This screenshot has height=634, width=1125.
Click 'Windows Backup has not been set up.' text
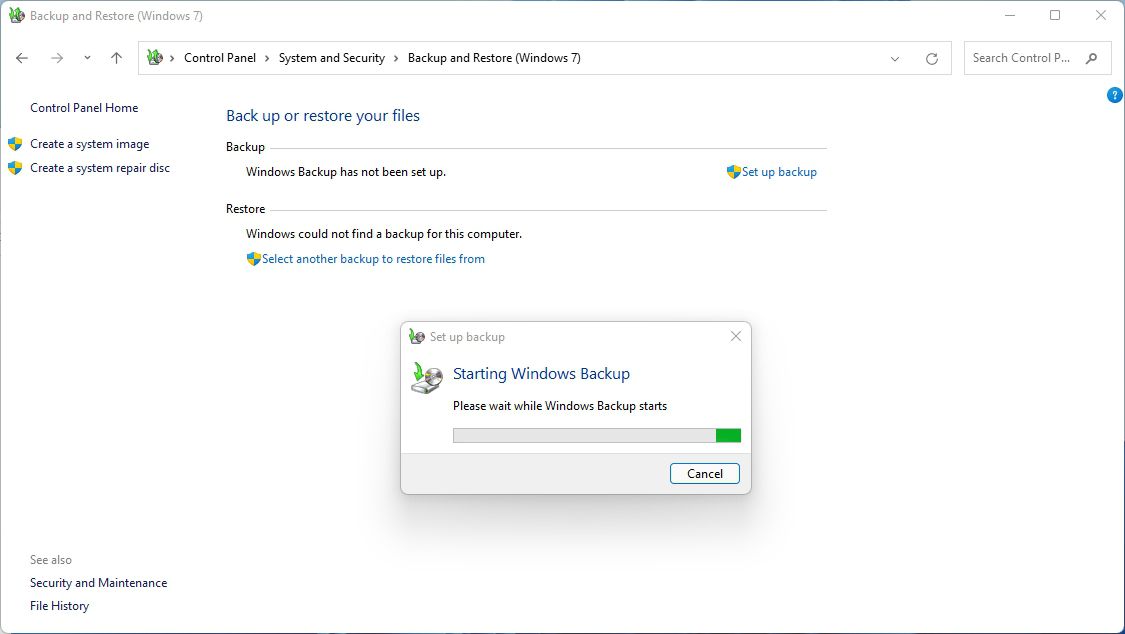tap(346, 172)
